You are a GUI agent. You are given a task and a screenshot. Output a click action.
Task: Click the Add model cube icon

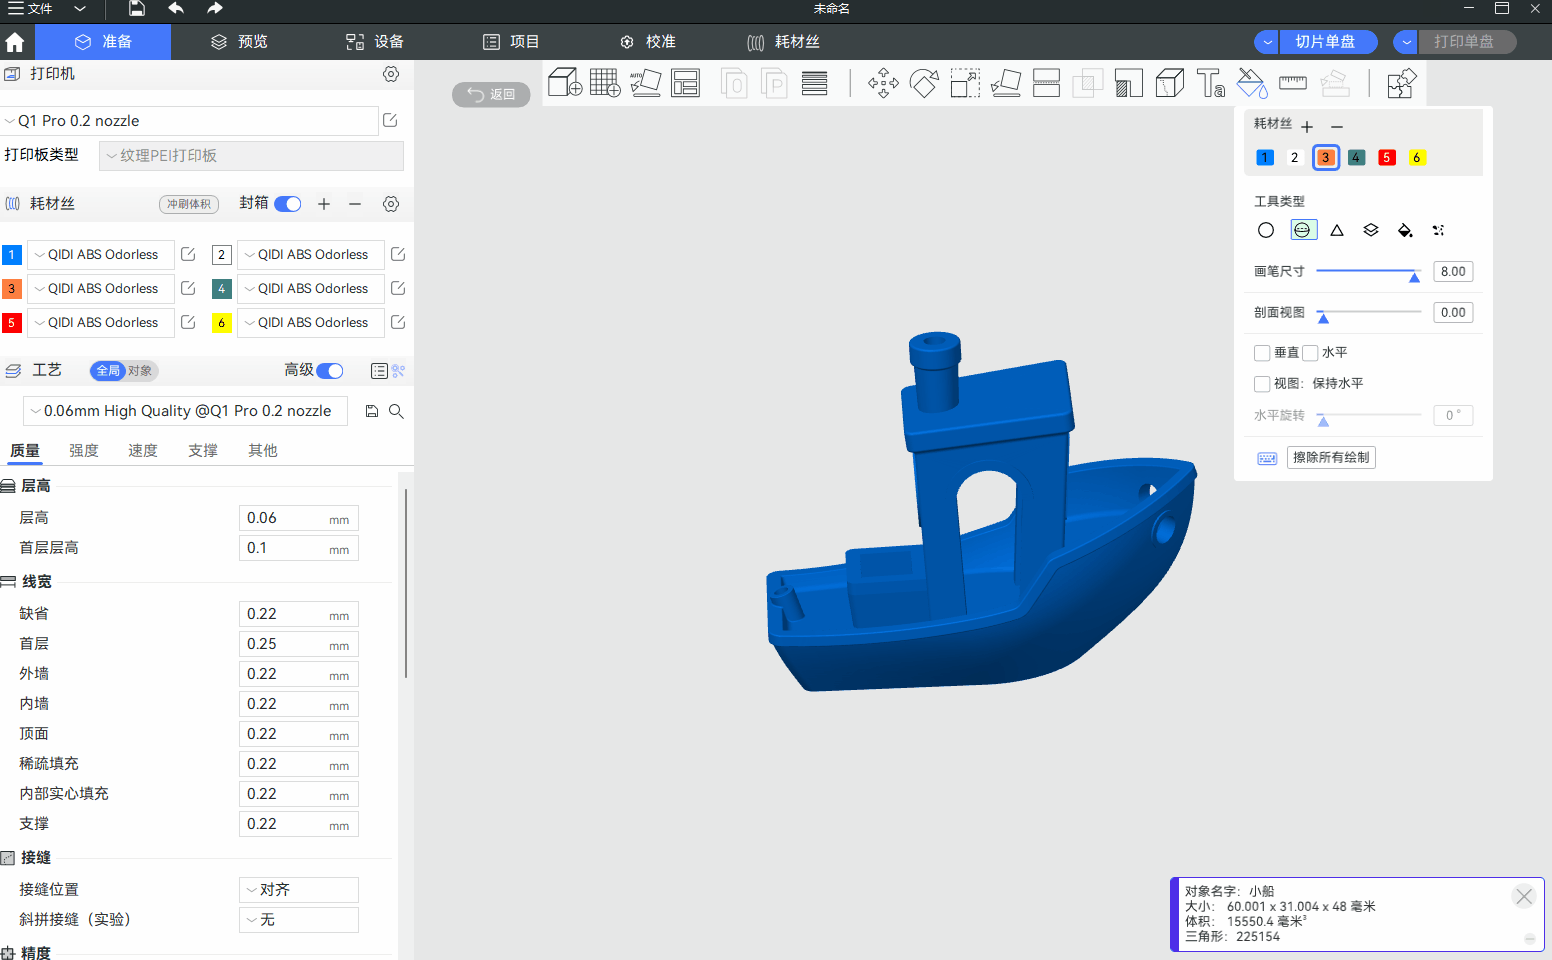[565, 83]
